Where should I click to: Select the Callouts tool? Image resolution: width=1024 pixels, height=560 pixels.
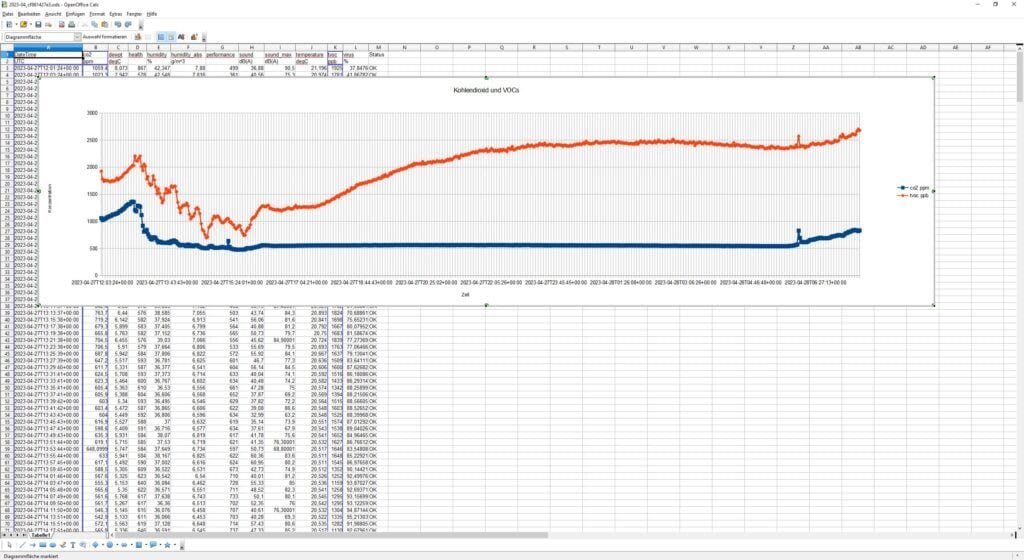click(82, 545)
